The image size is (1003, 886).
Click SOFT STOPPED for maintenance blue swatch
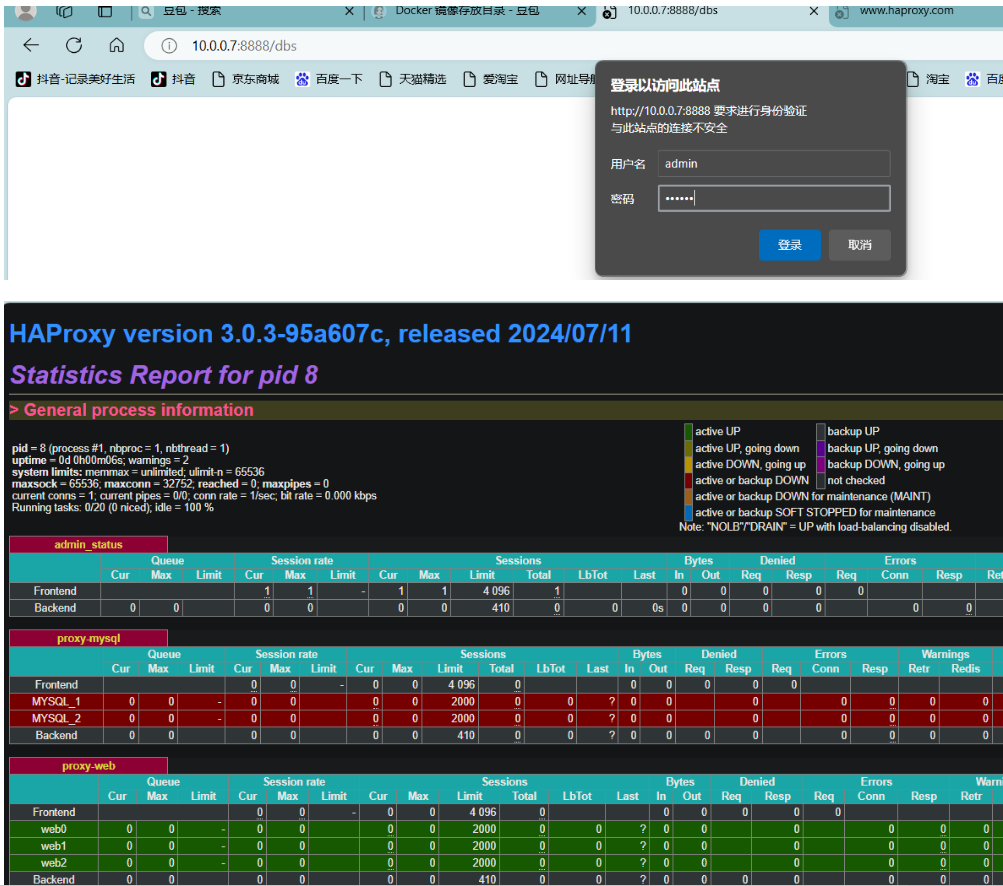coord(688,512)
